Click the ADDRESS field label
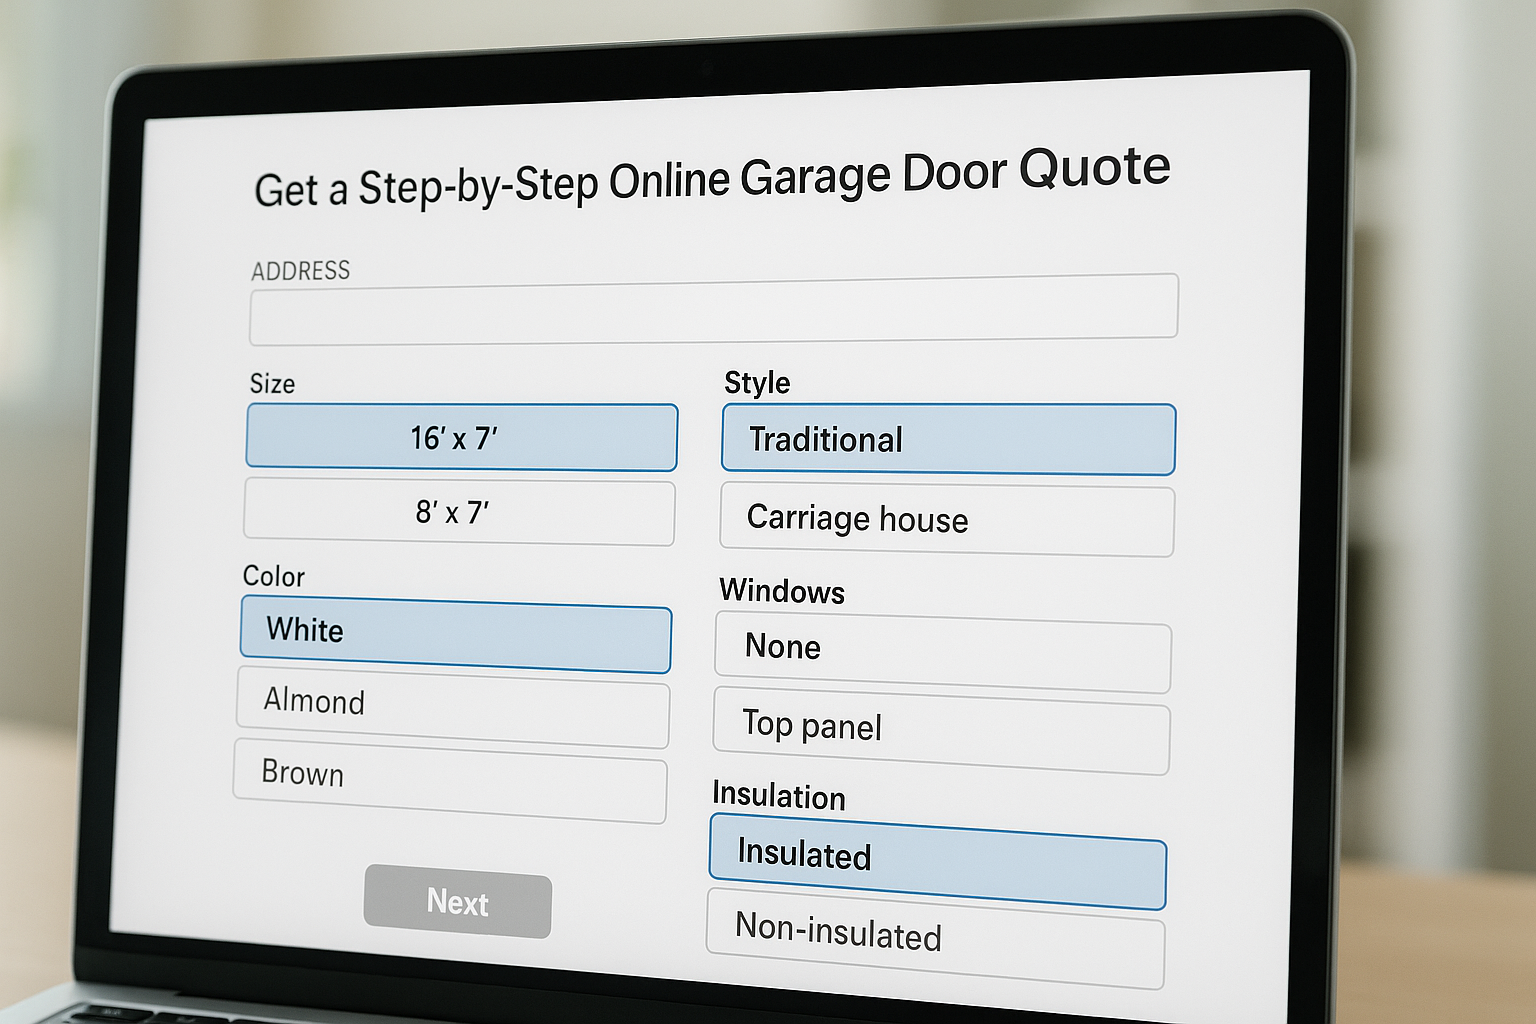 (300, 271)
